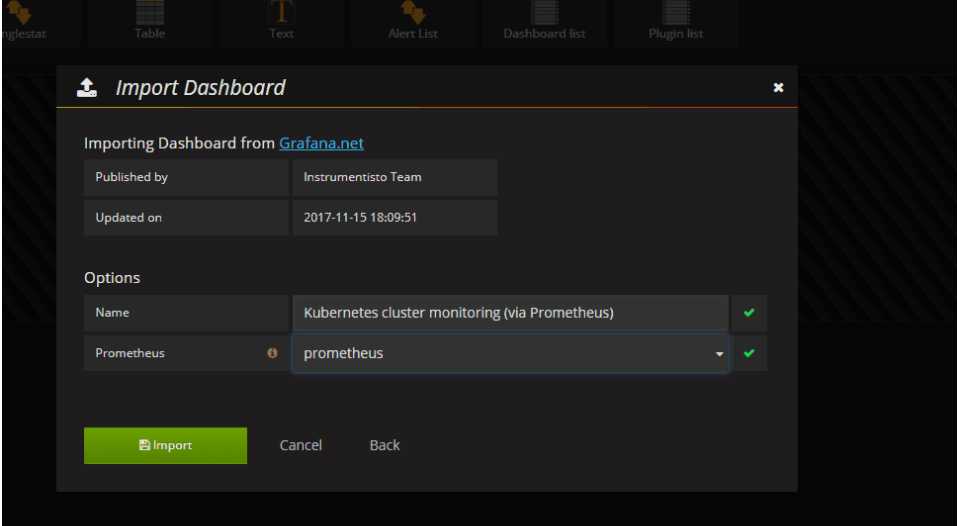Click the upload icon in dialog header
The height and width of the screenshot is (526, 958).
coord(87,87)
